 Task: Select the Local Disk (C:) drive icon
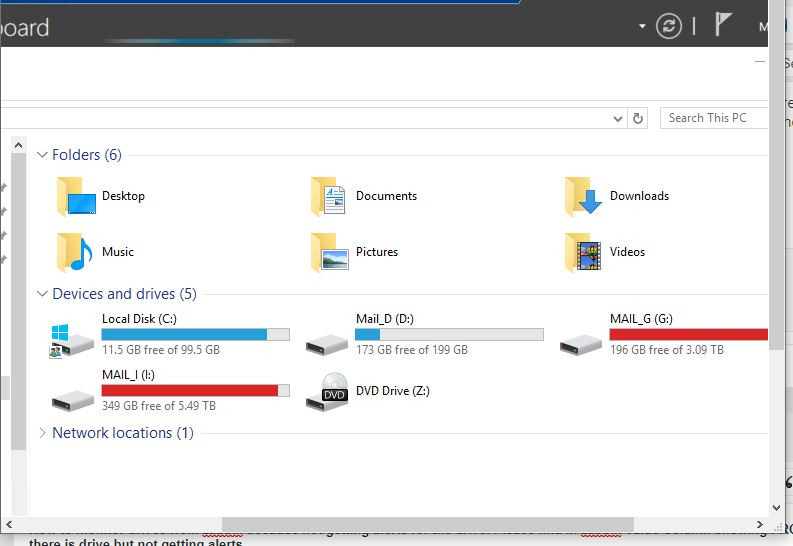click(x=72, y=340)
